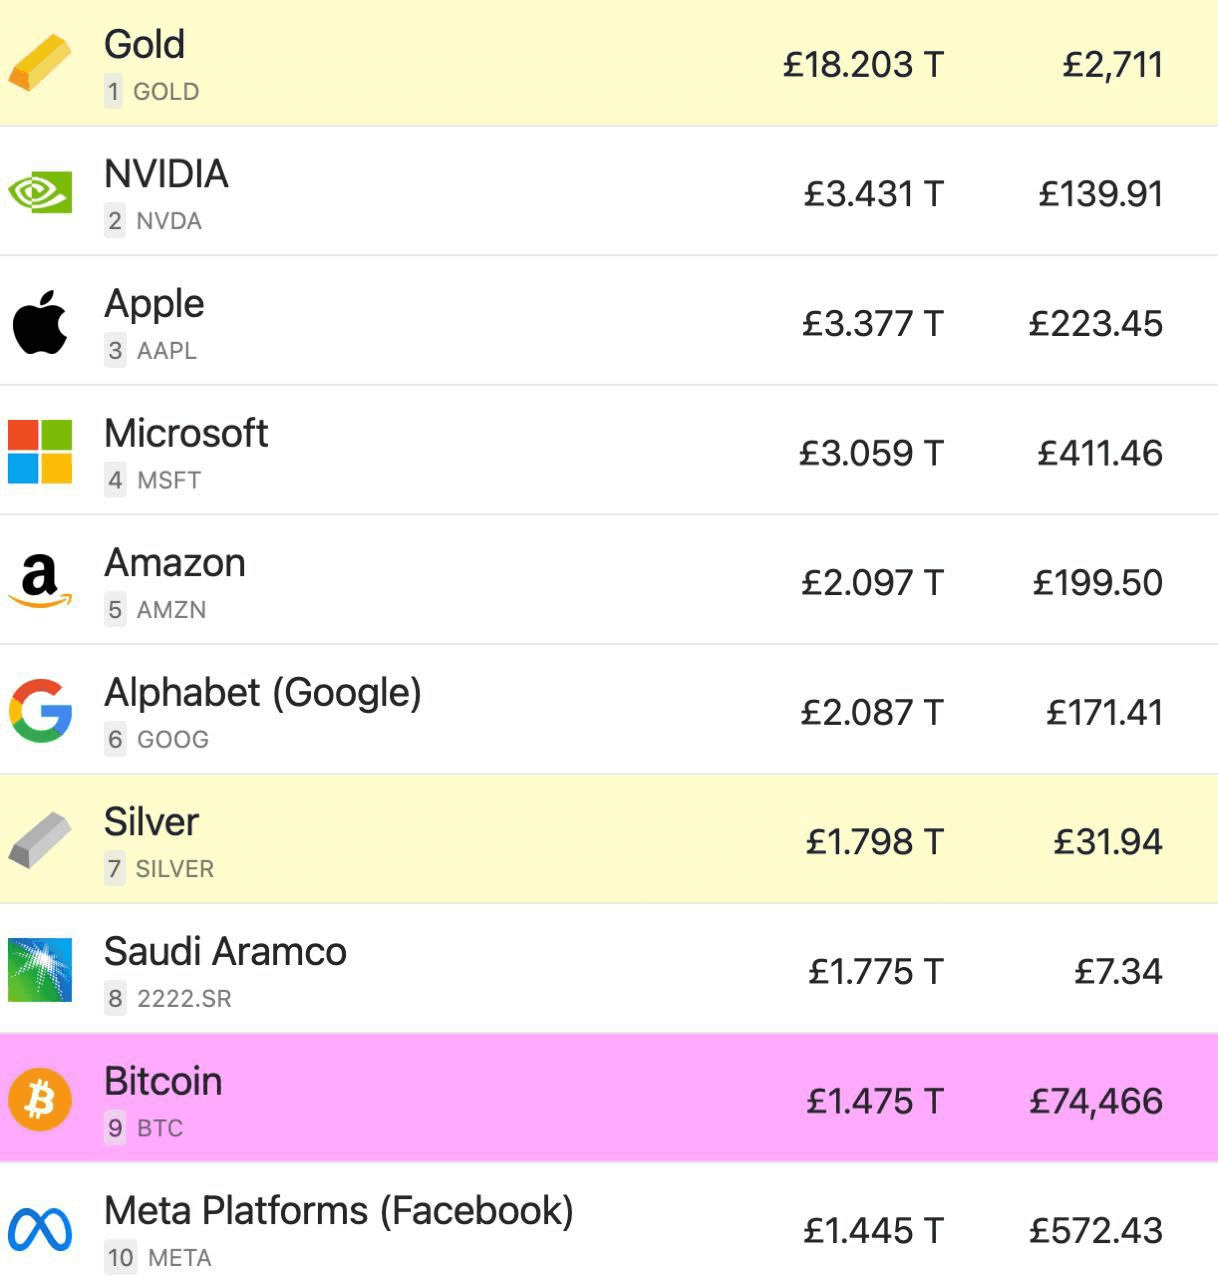This screenshot has height=1280, width=1218.
Task: Open the NVIDIA company name link
Action: click(166, 174)
